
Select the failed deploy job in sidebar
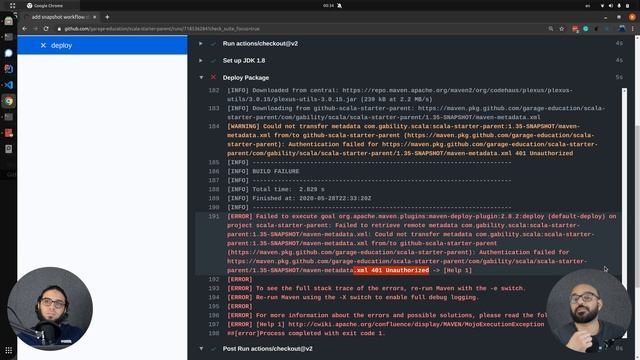click(x=102, y=45)
